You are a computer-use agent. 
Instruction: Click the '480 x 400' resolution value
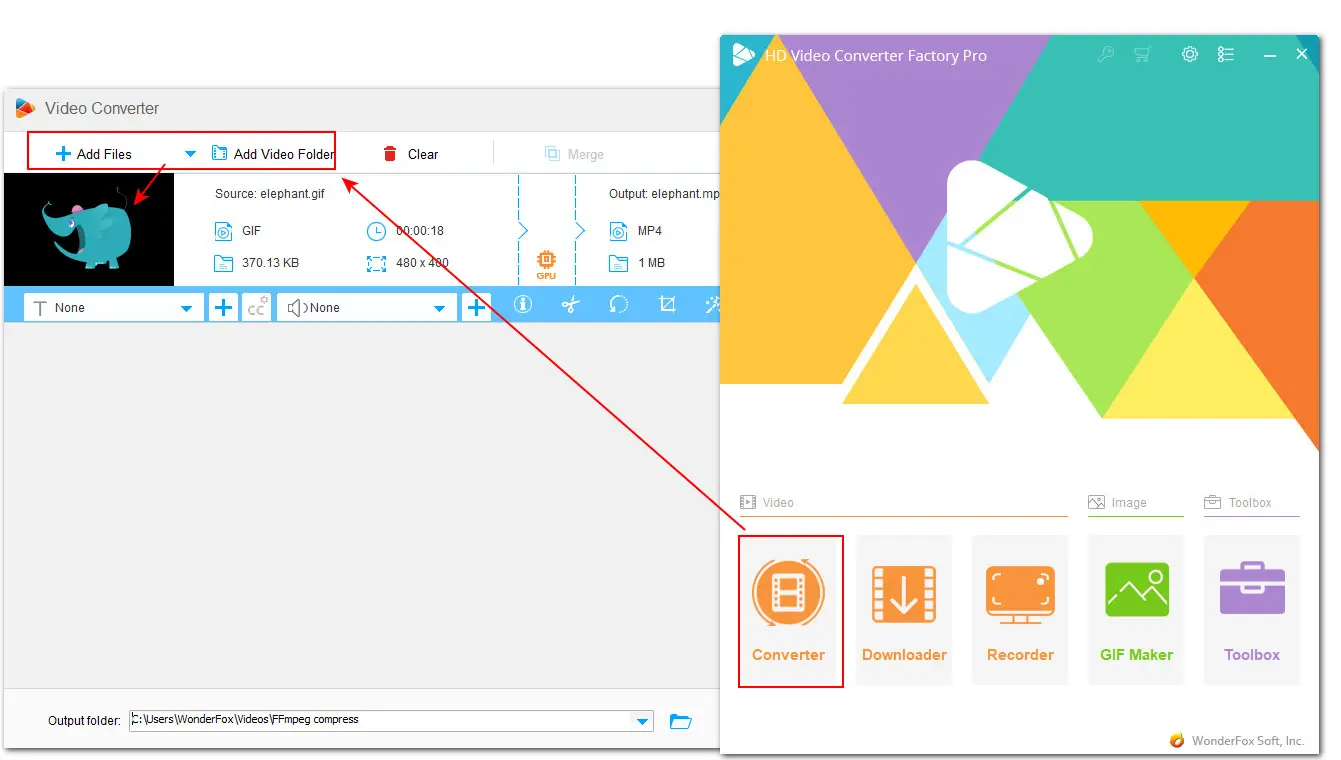(x=422, y=263)
